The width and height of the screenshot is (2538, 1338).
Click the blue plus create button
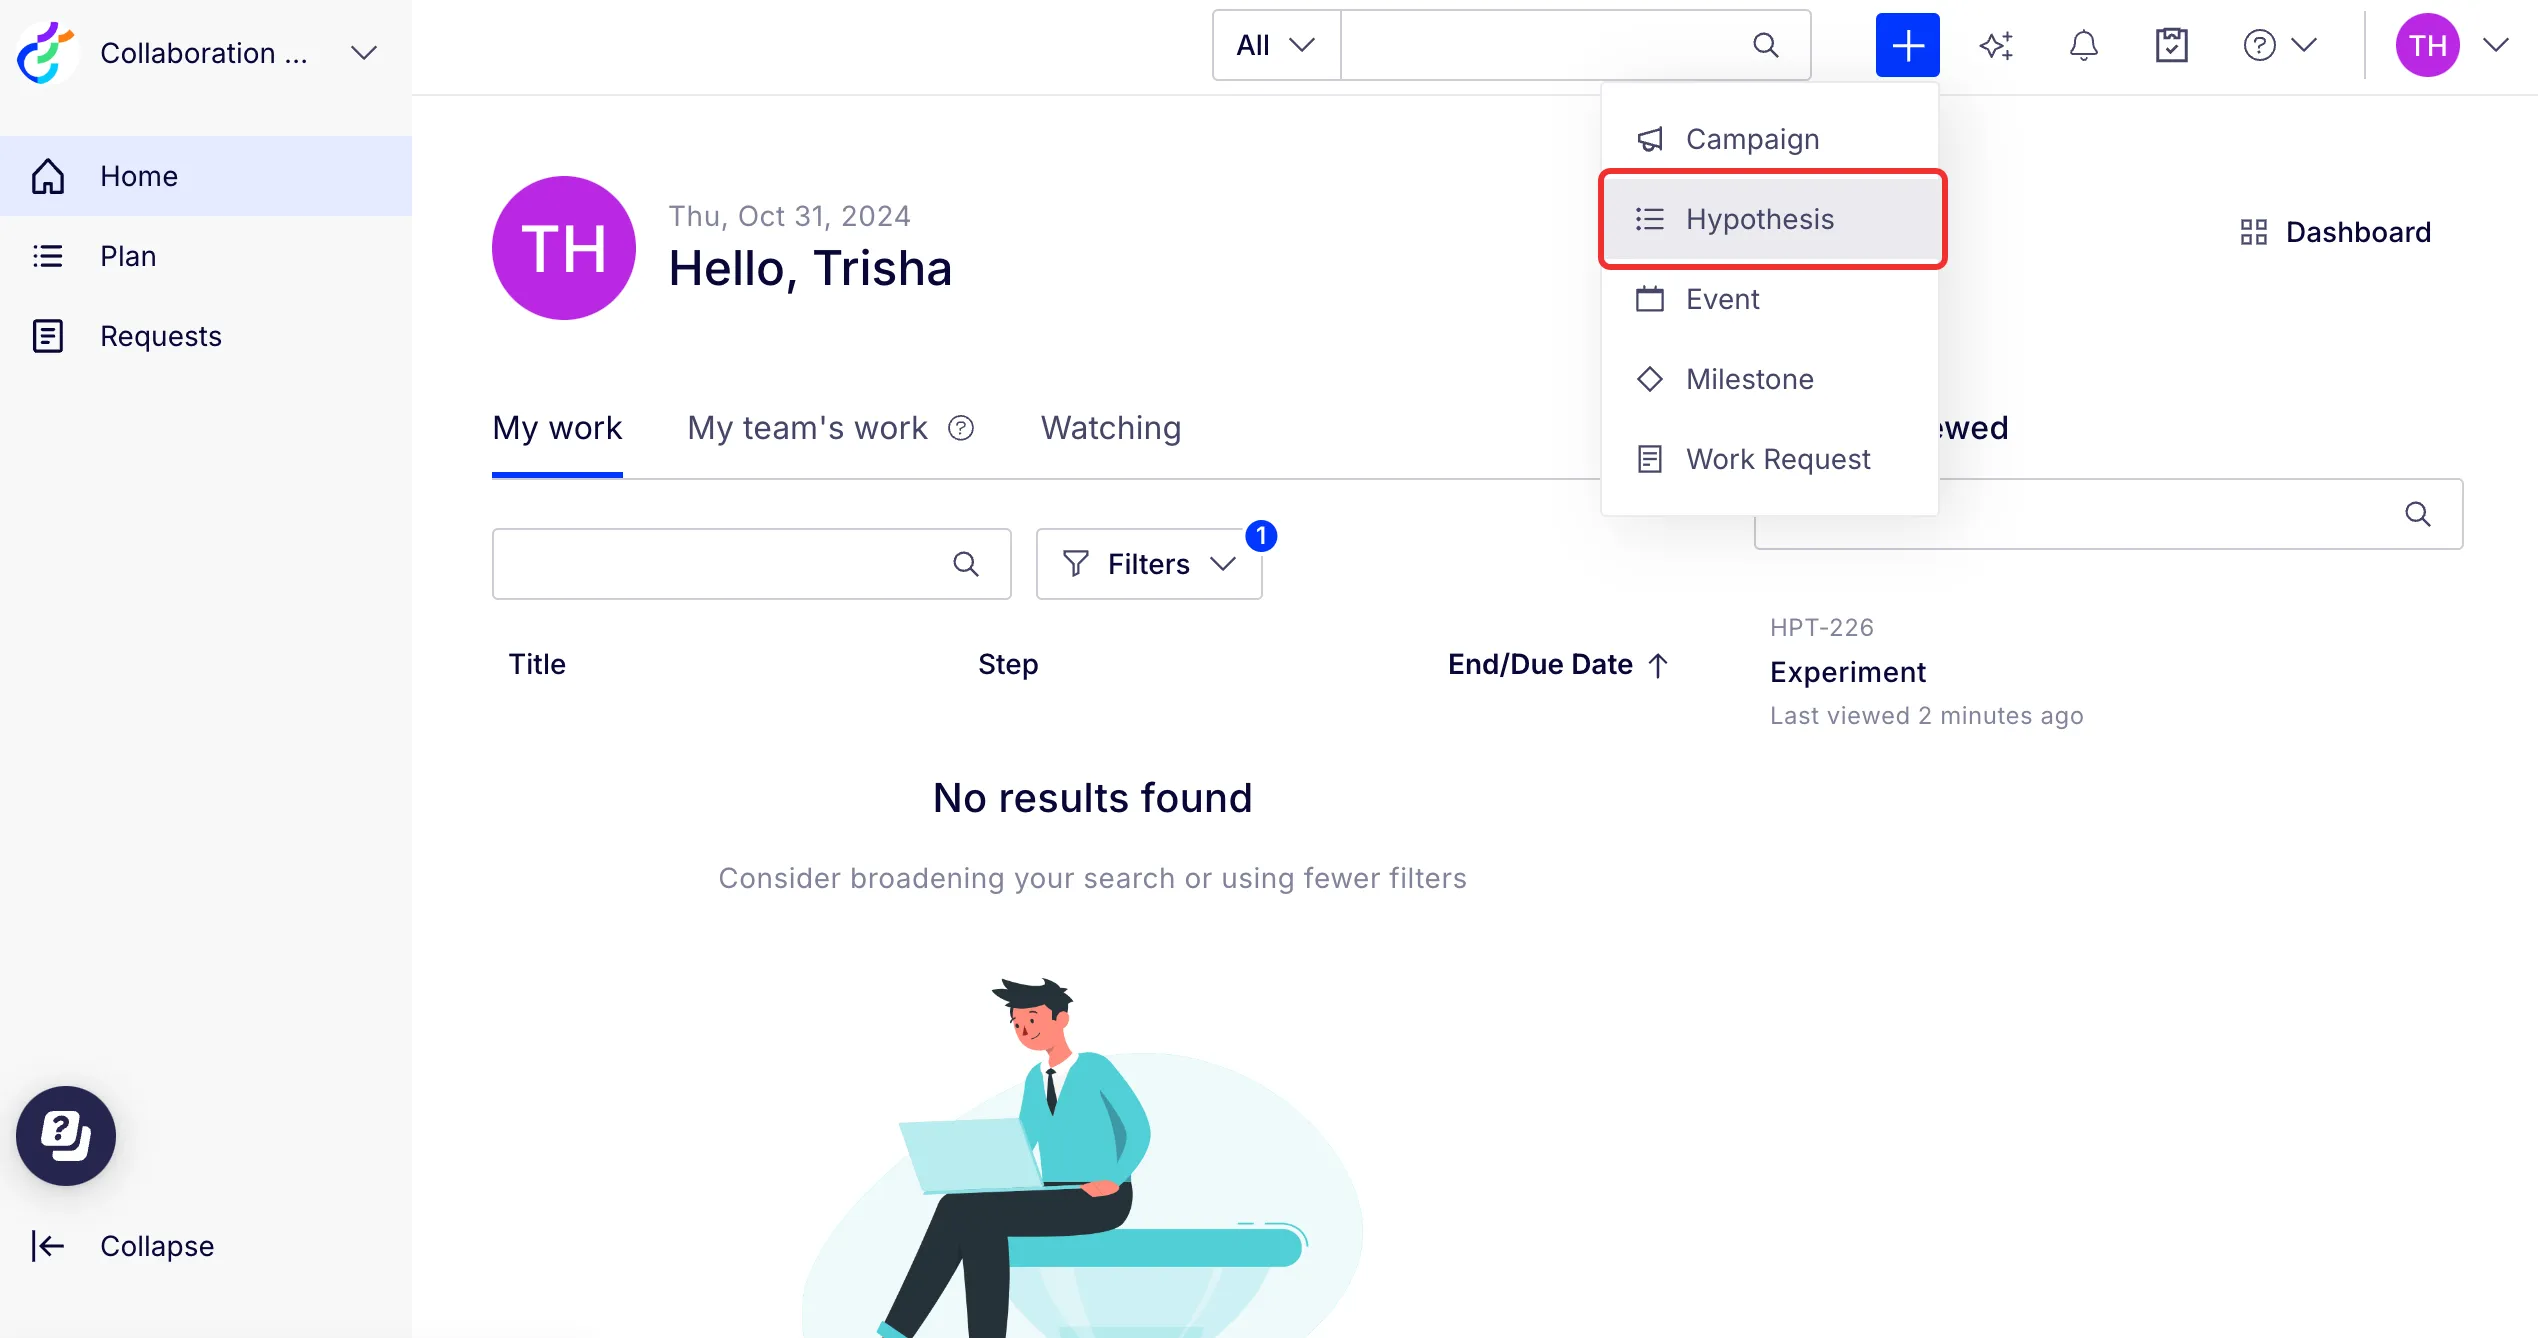point(1908,45)
